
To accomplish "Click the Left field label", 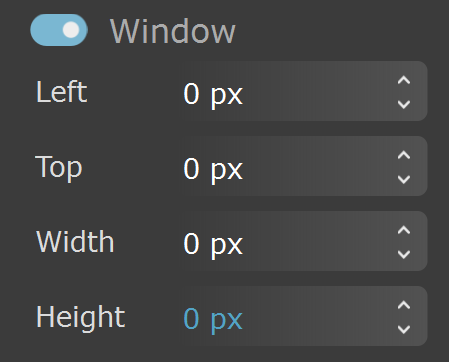I will click(x=62, y=92).
